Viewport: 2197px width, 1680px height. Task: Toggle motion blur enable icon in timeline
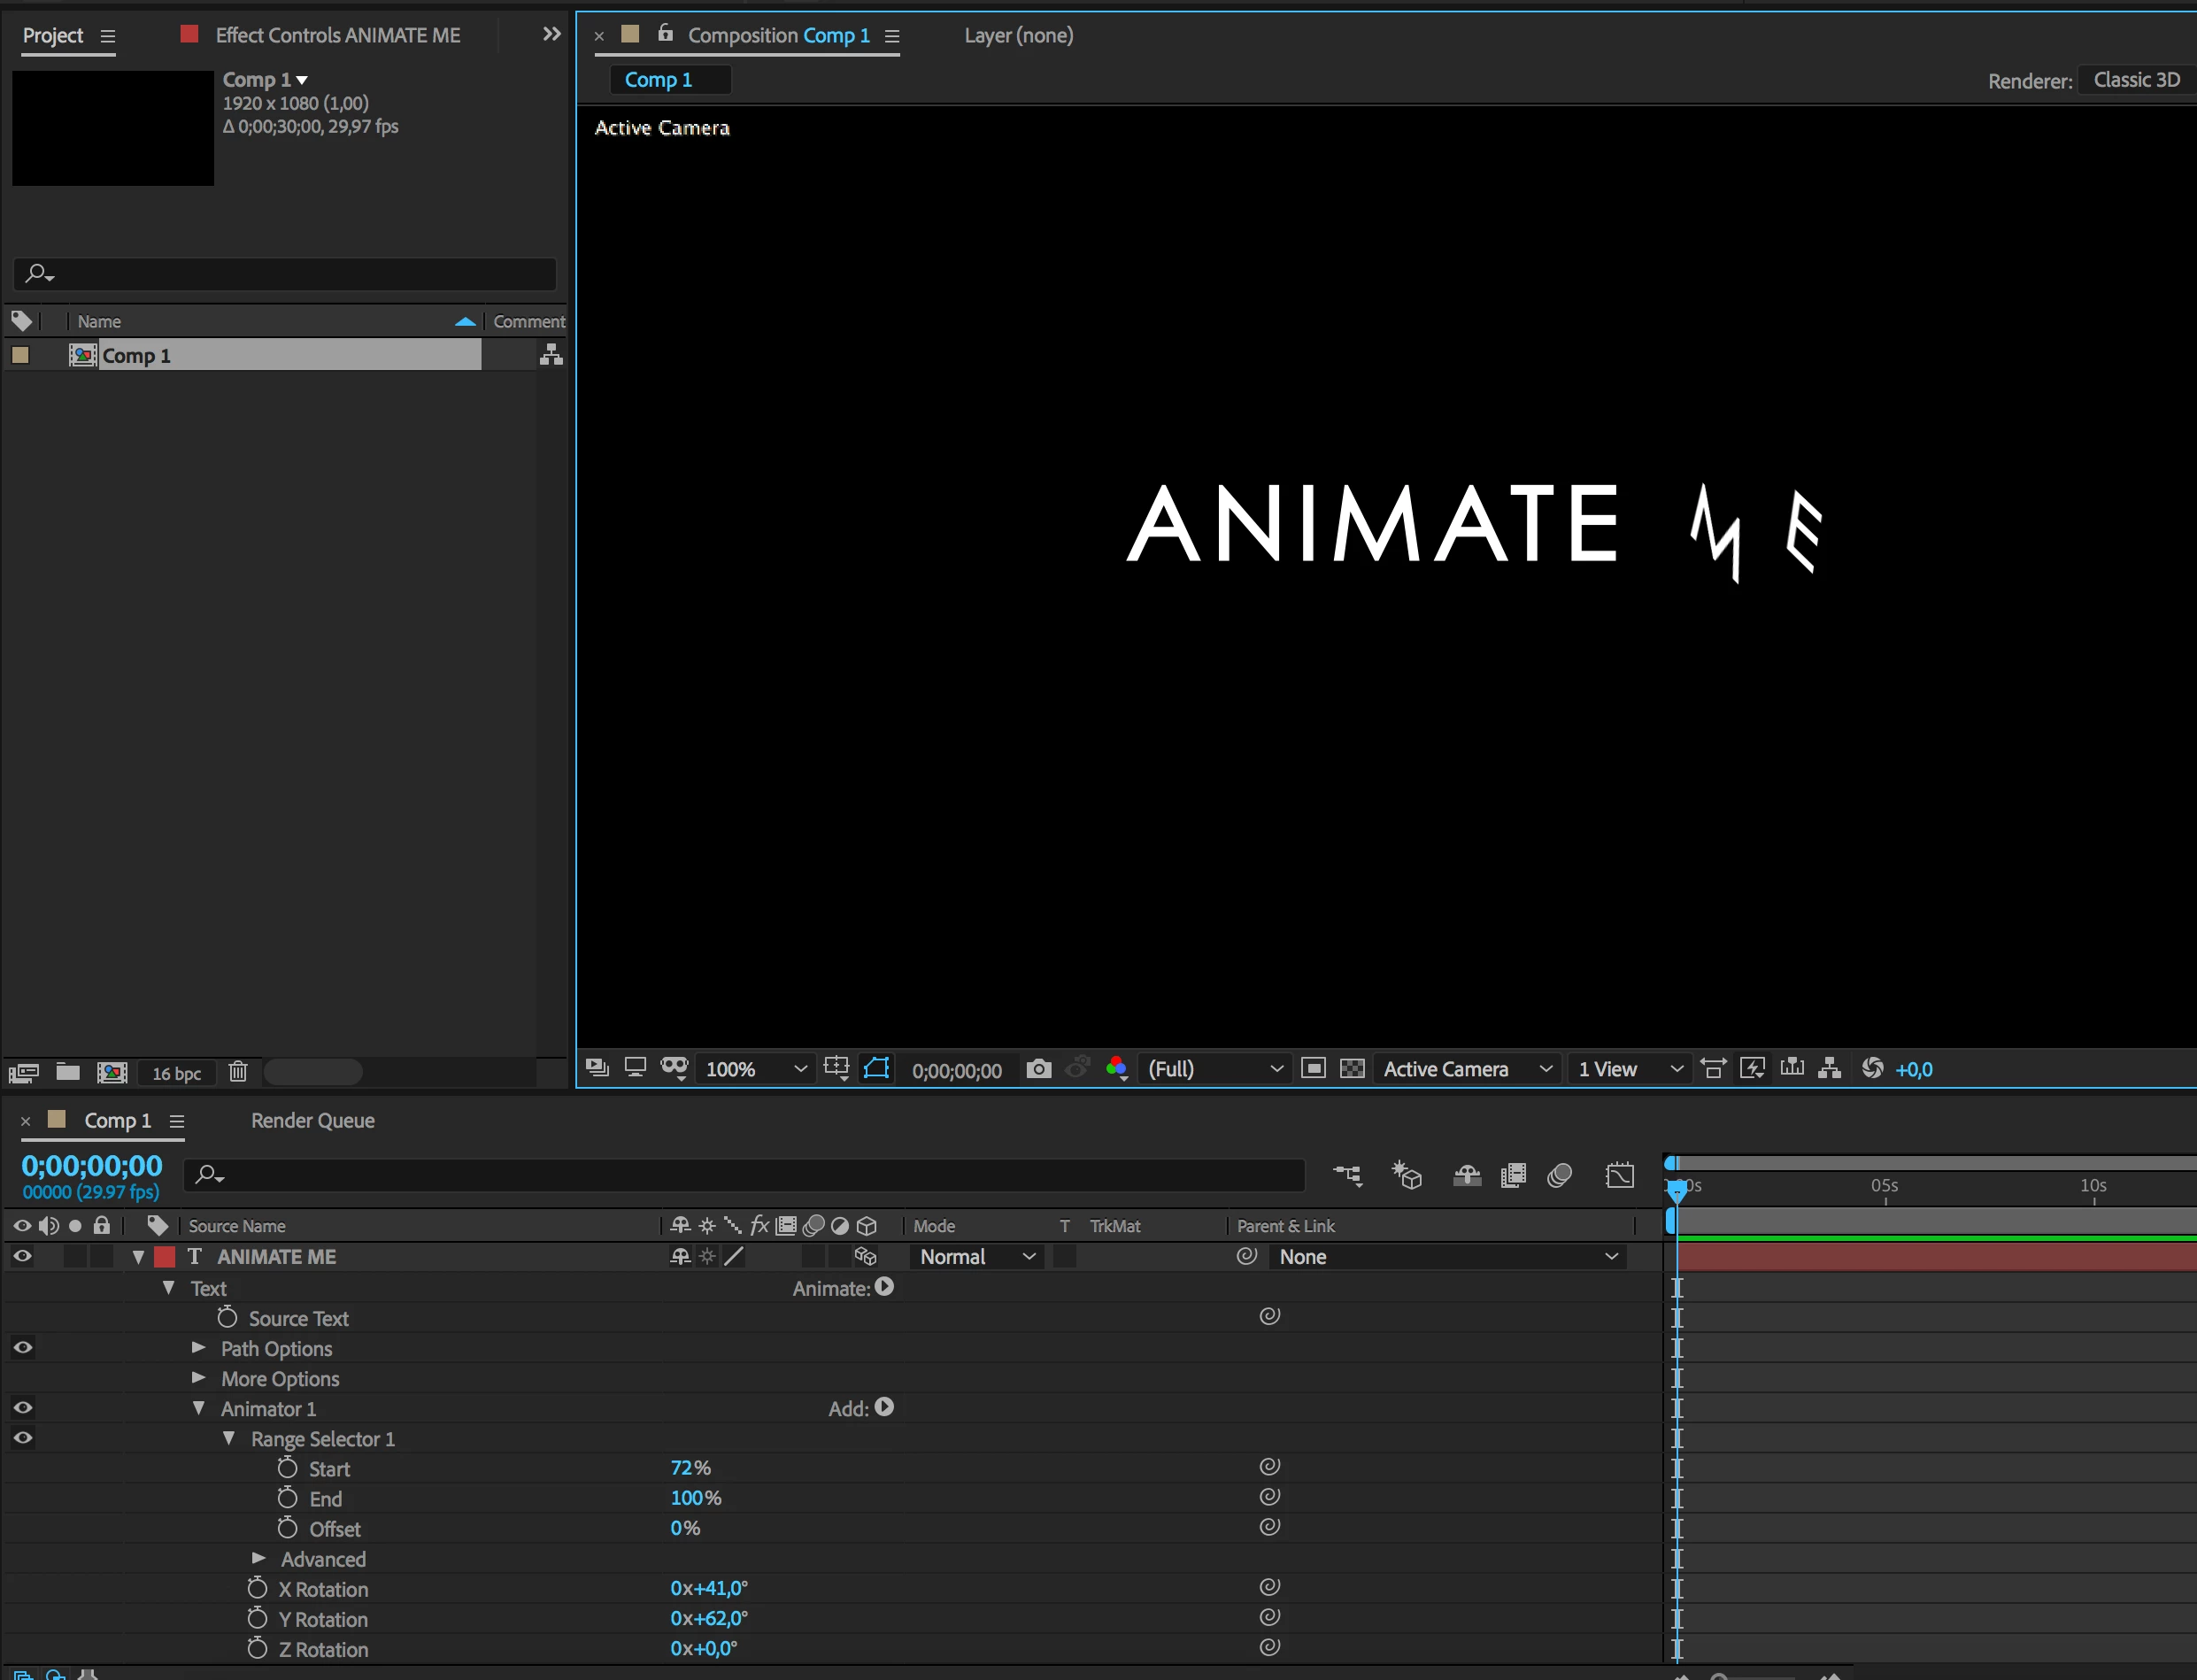[x=1559, y=1175]
